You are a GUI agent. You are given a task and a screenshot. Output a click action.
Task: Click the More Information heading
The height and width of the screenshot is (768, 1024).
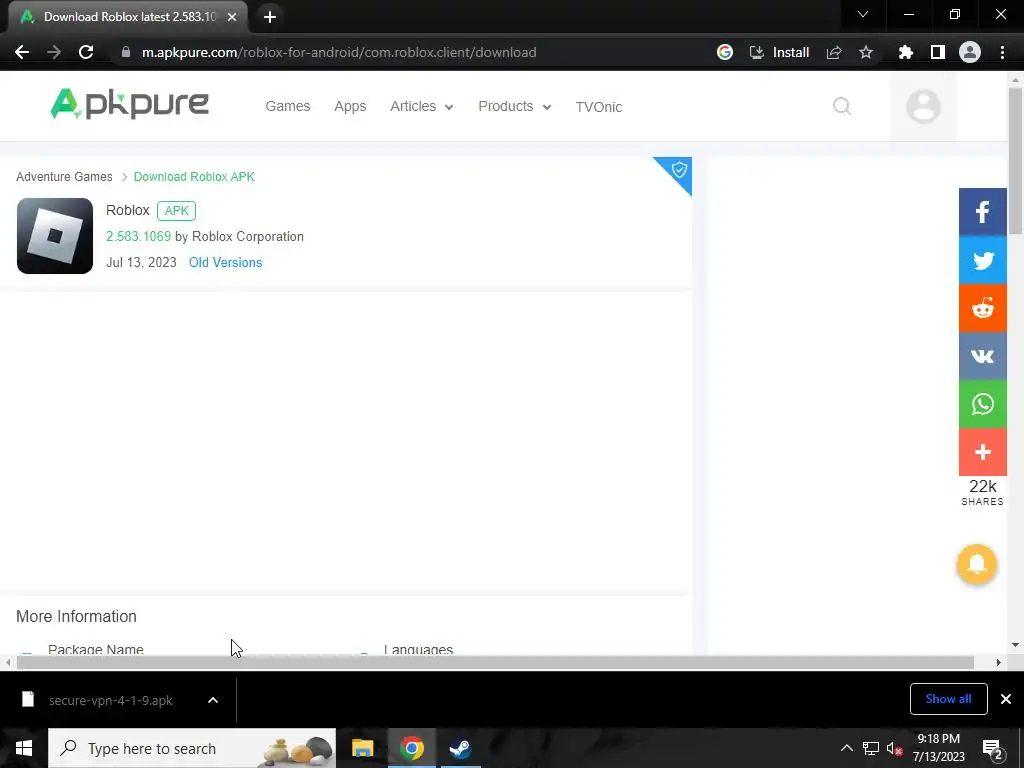[x=76, y=616]
